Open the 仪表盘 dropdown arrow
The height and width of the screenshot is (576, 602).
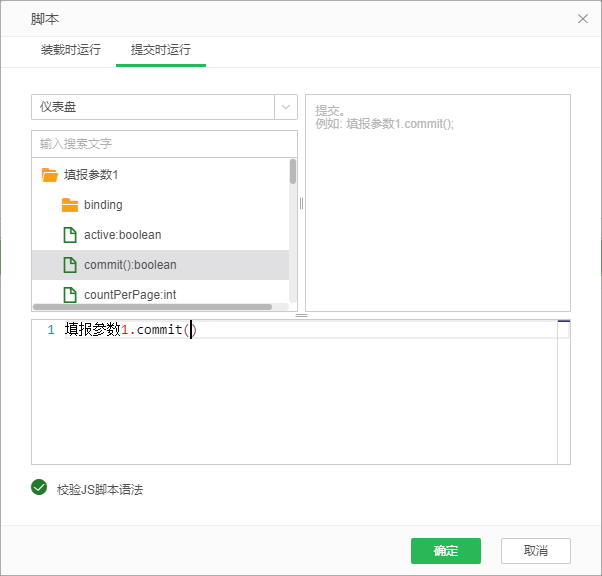(285, 107)
